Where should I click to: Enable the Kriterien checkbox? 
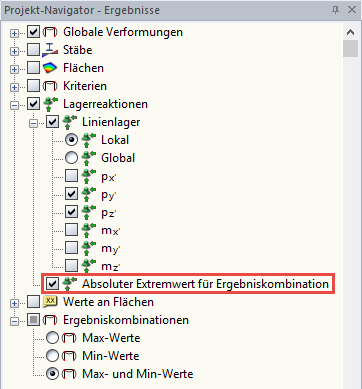33,86
